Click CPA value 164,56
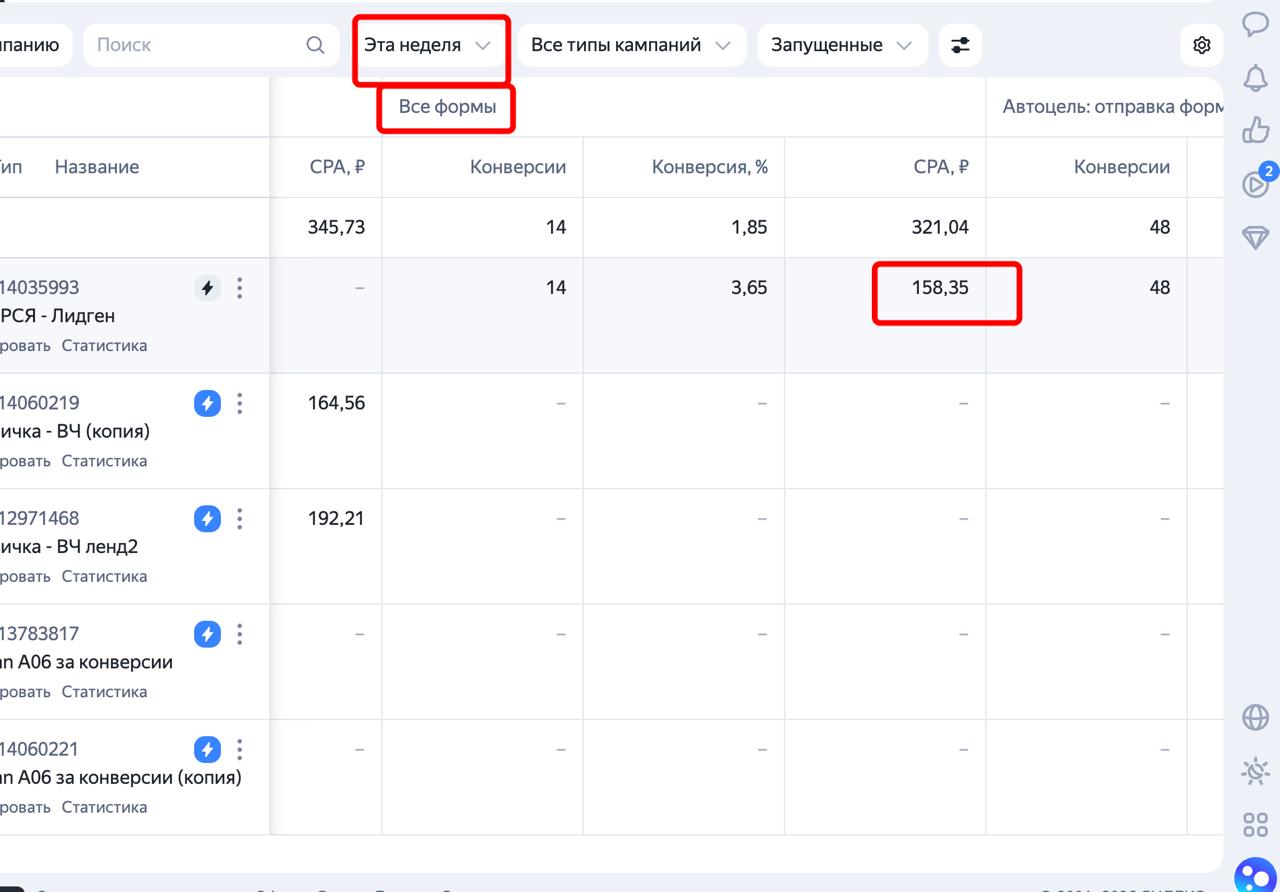 (x=337, y=404)
